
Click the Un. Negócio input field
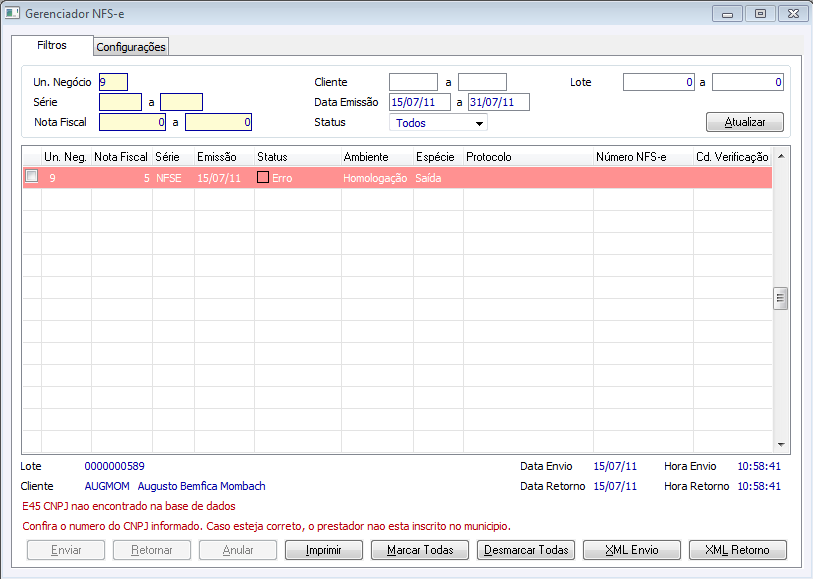(x=113, y=82)
